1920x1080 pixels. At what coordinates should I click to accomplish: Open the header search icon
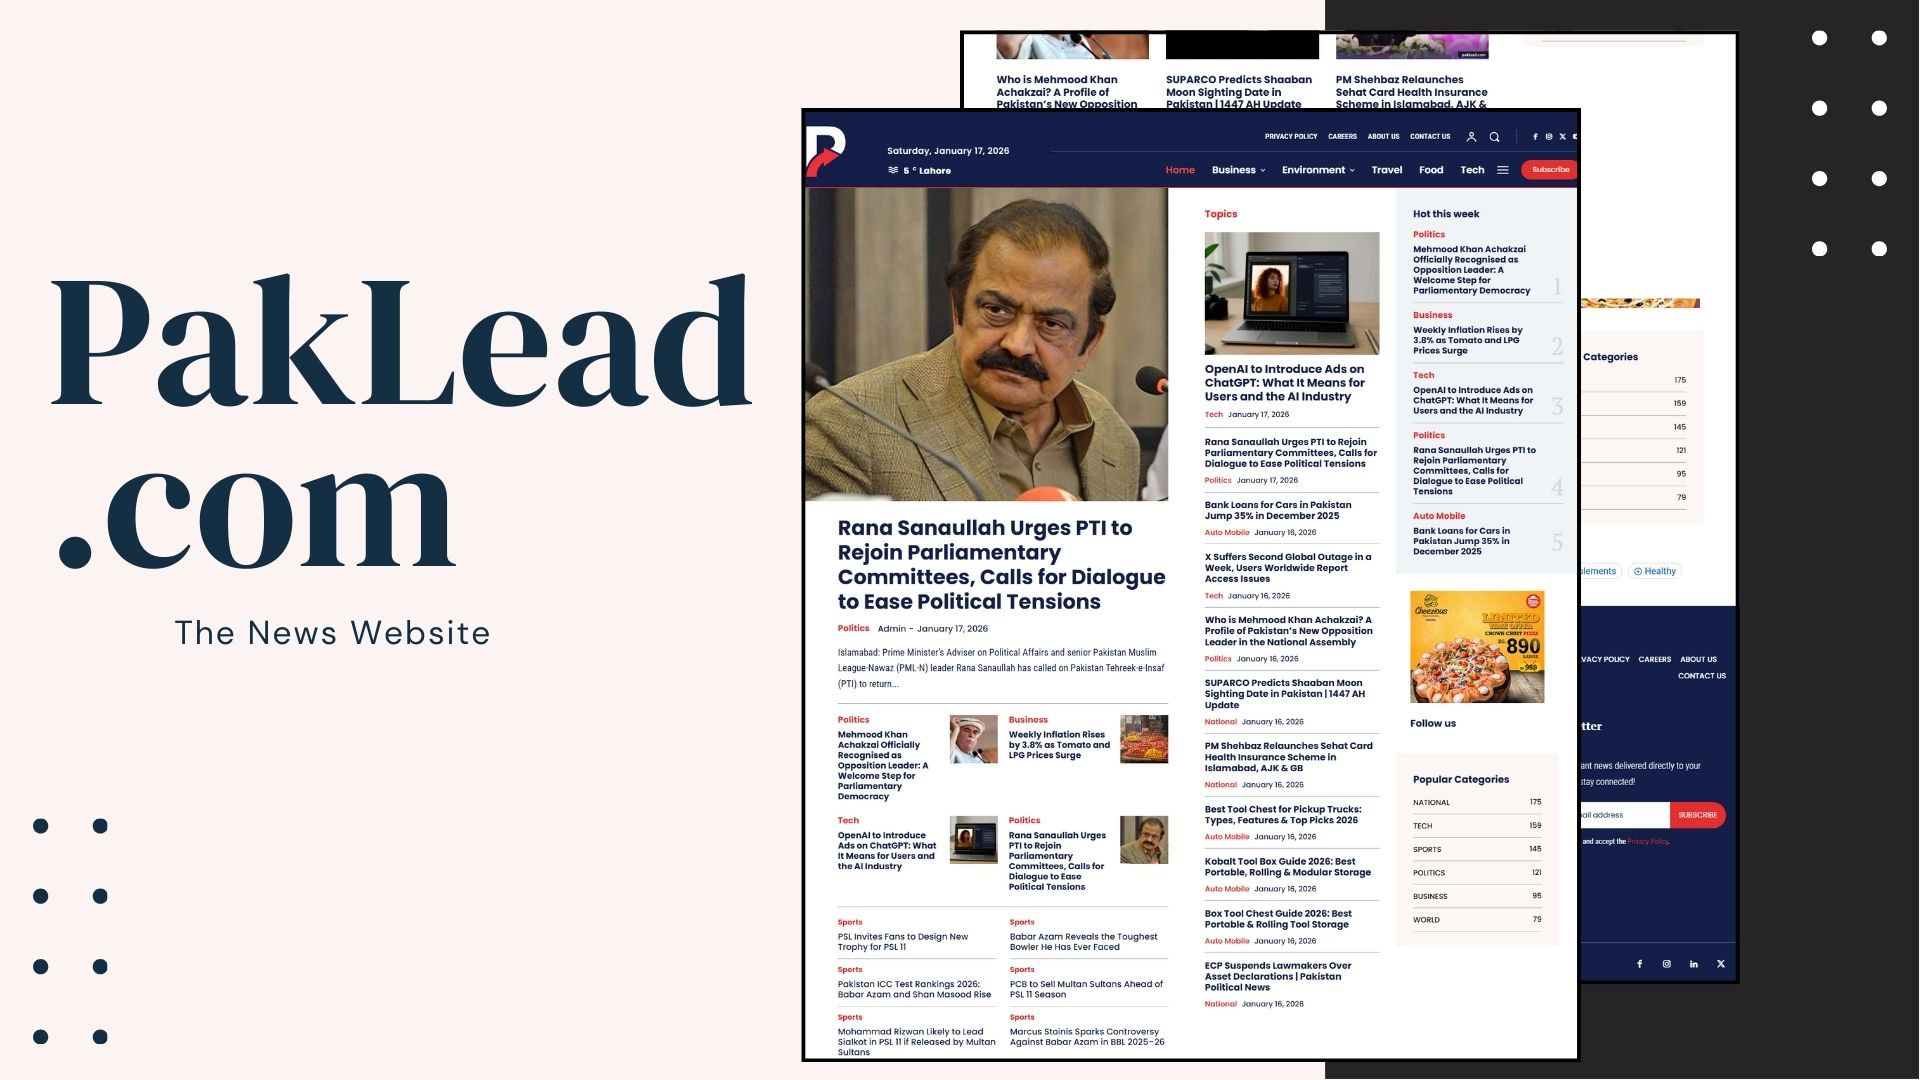pos(1494,137)
